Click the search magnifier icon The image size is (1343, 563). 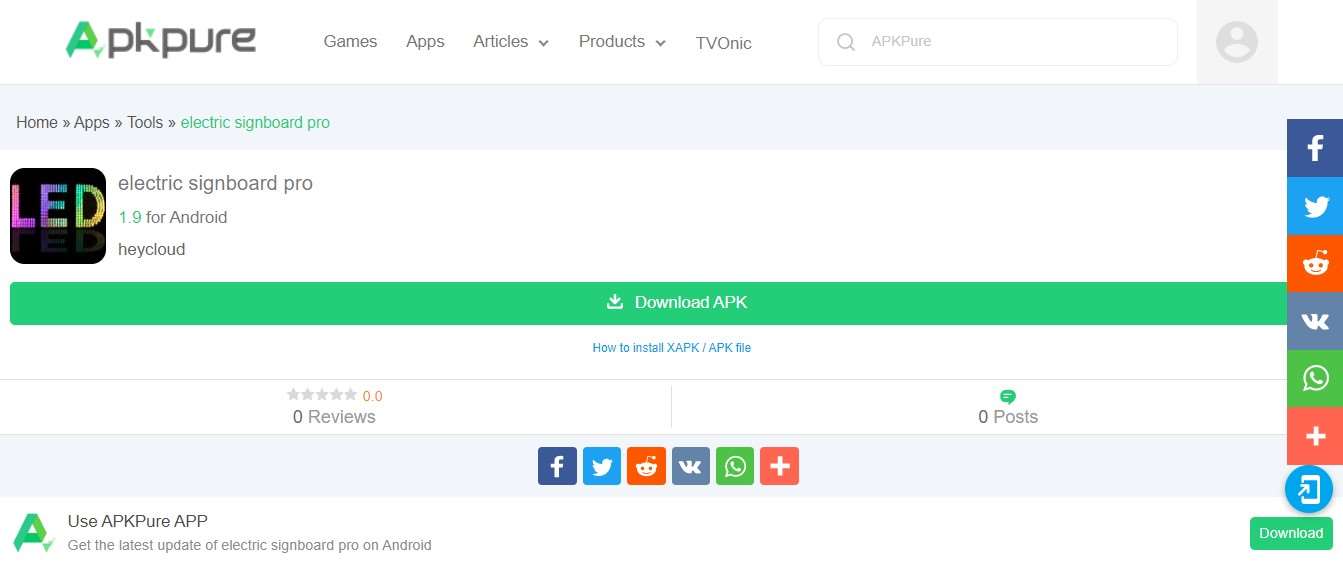point(846,42)
